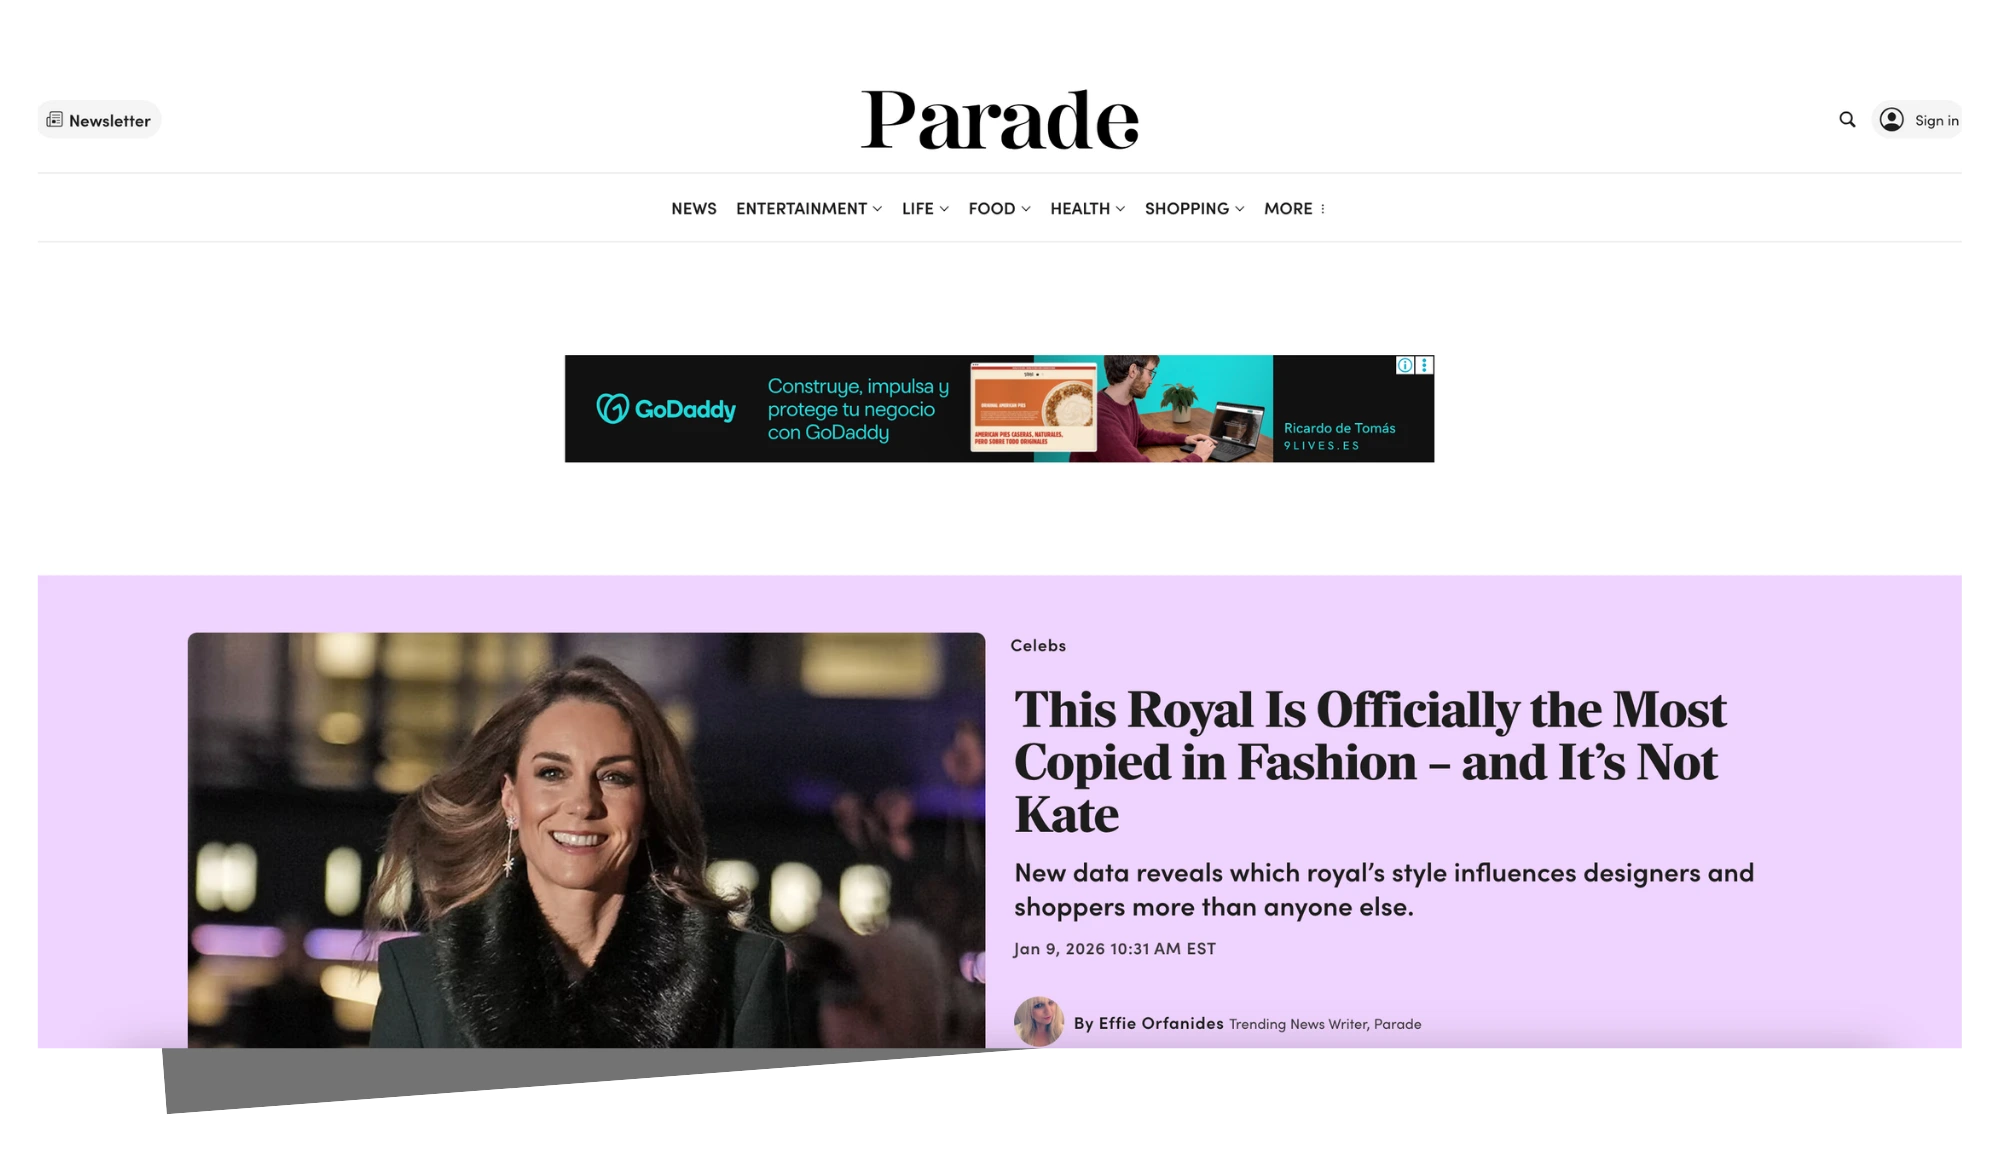Click the search magnifier icon
2000x1166 pixels.
pyautogui.click(x=1847, y=120)
